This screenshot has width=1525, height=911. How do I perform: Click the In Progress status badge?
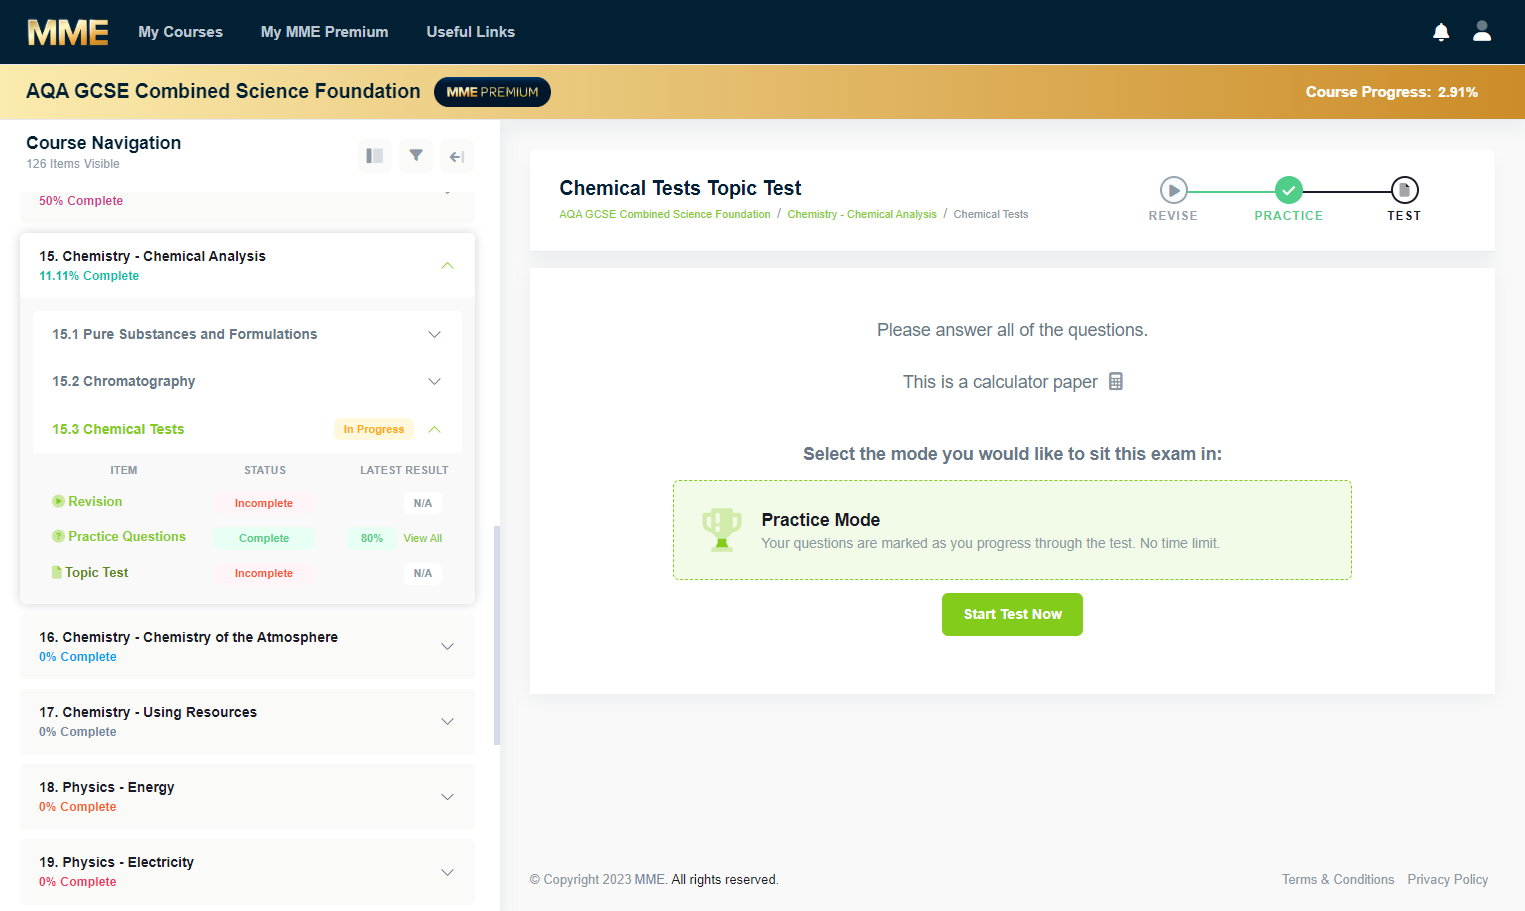click(x=374, y=429)
